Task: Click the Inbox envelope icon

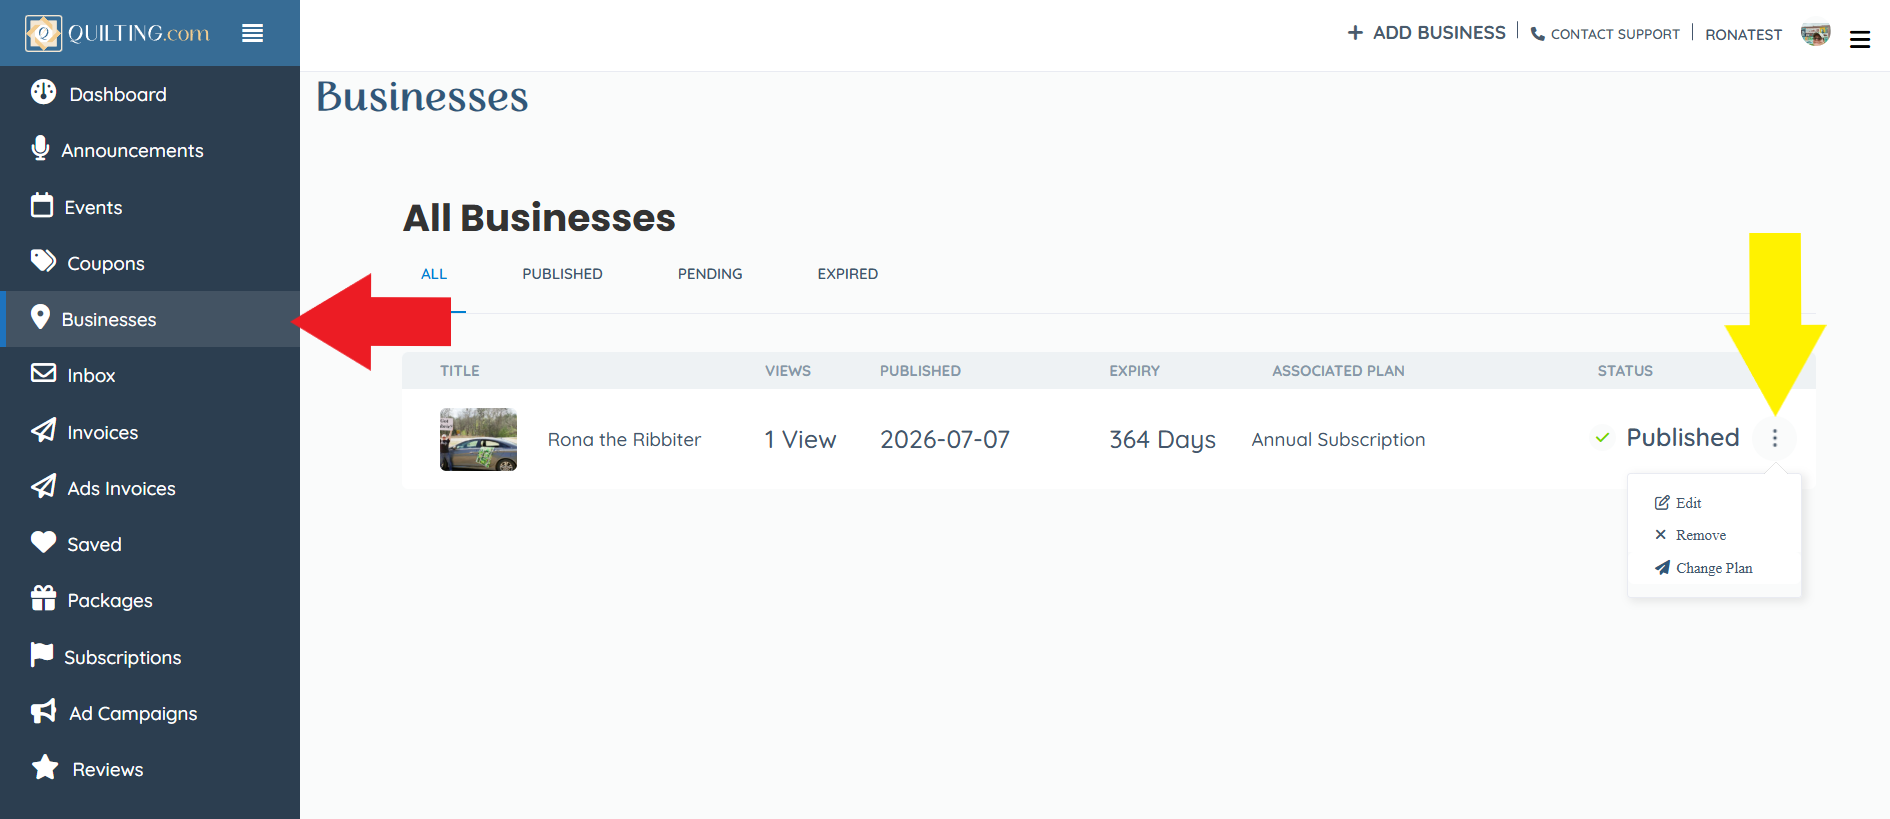Action: point(43,373)
